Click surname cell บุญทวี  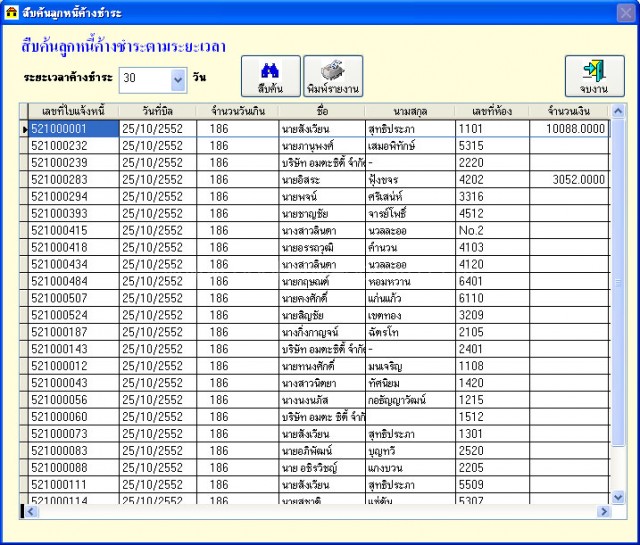click(x=410, y=451)
